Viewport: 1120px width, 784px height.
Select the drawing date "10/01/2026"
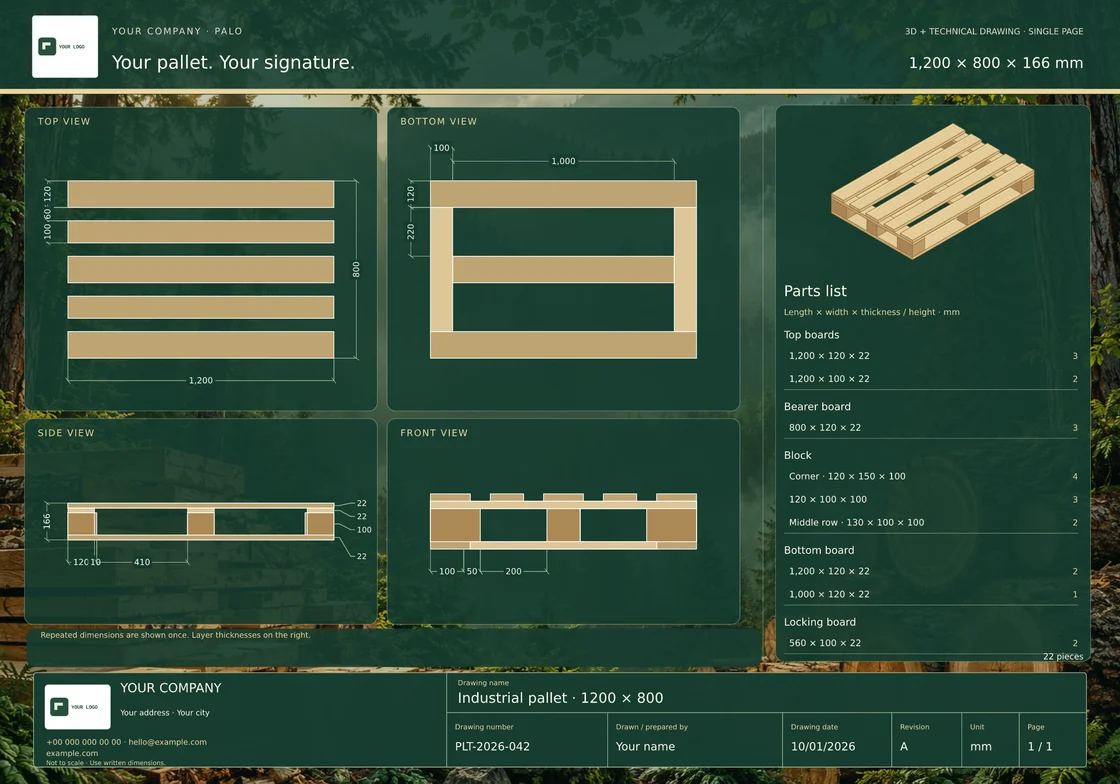click(x=823, y=746)
